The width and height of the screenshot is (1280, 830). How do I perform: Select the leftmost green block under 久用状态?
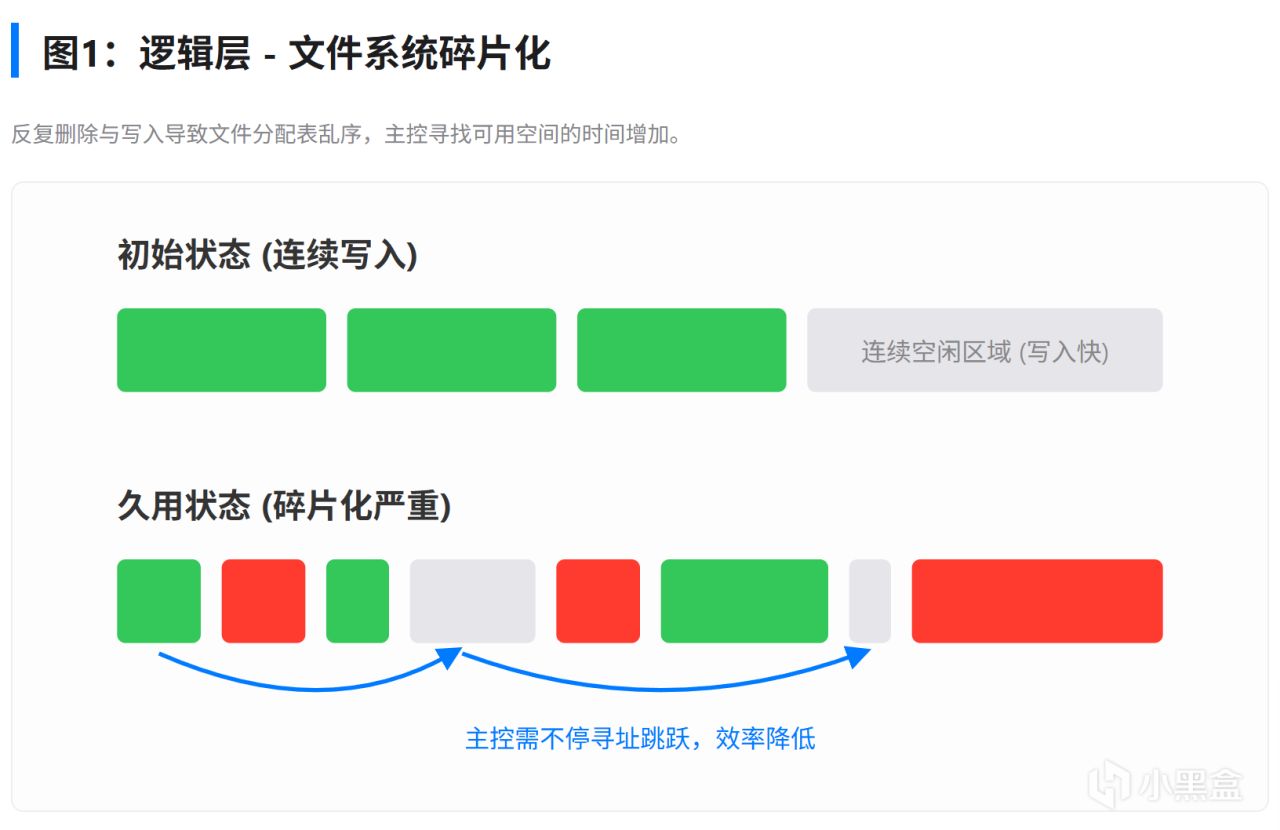click(158, 601)
